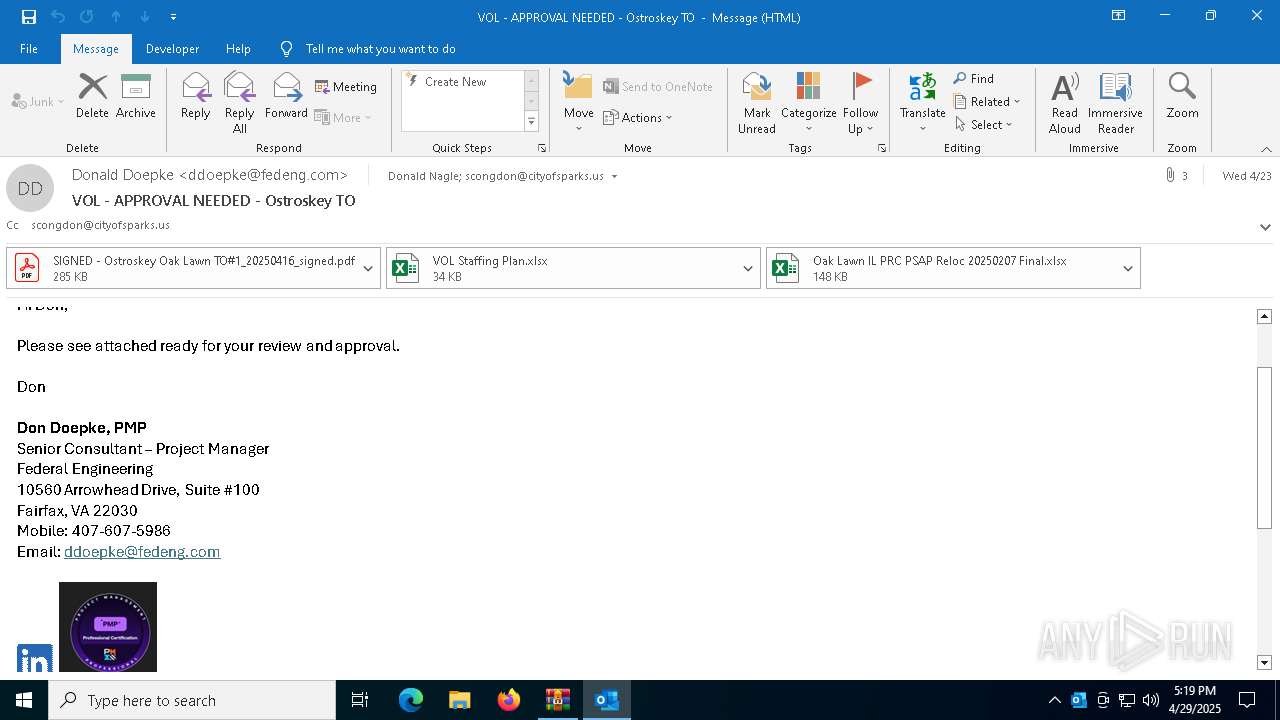Delete this email message
This screenshot has height=720, width=1280.
tap(92, 97)
